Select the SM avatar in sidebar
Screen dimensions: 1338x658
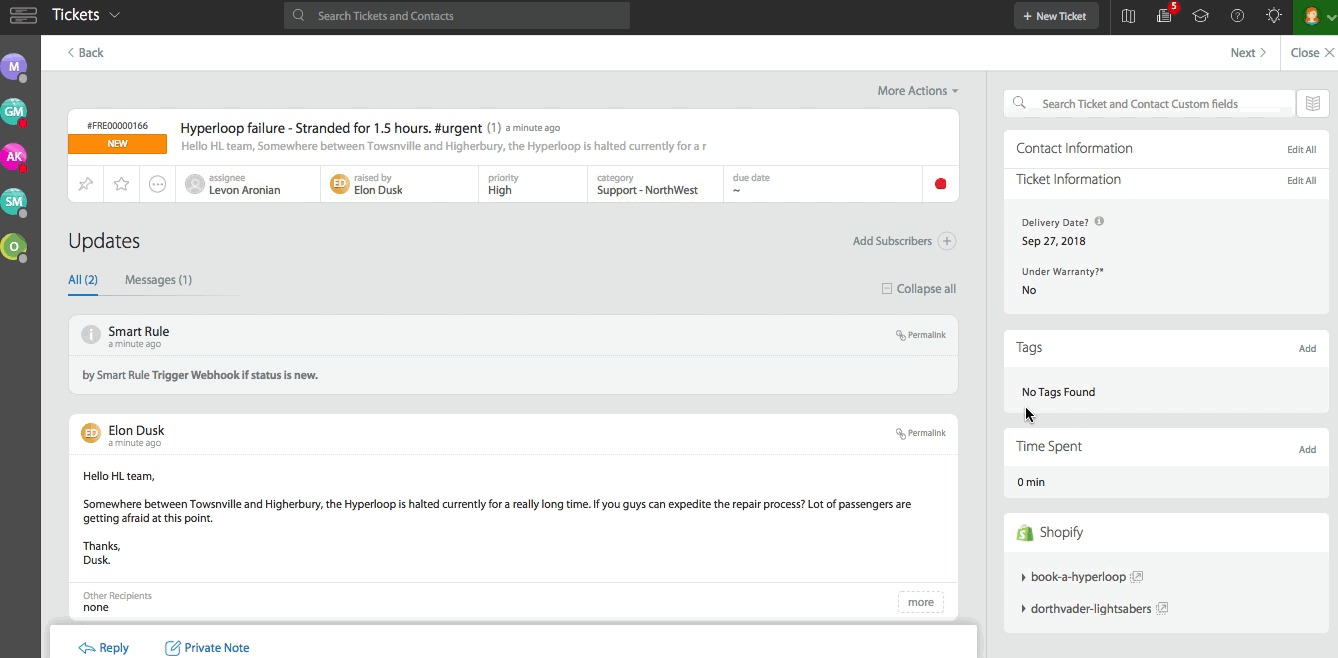coord(13,202)
